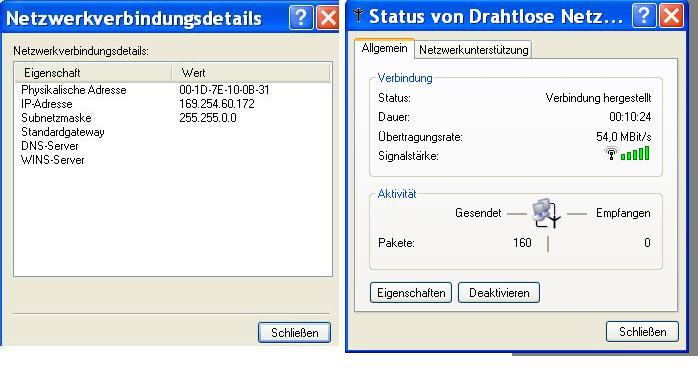Image resolution: width=698 pixels, height=384 pixels.
Task: Click the help question mark in Netzwerkverbindungsdetails
Action: click(301, 18)
